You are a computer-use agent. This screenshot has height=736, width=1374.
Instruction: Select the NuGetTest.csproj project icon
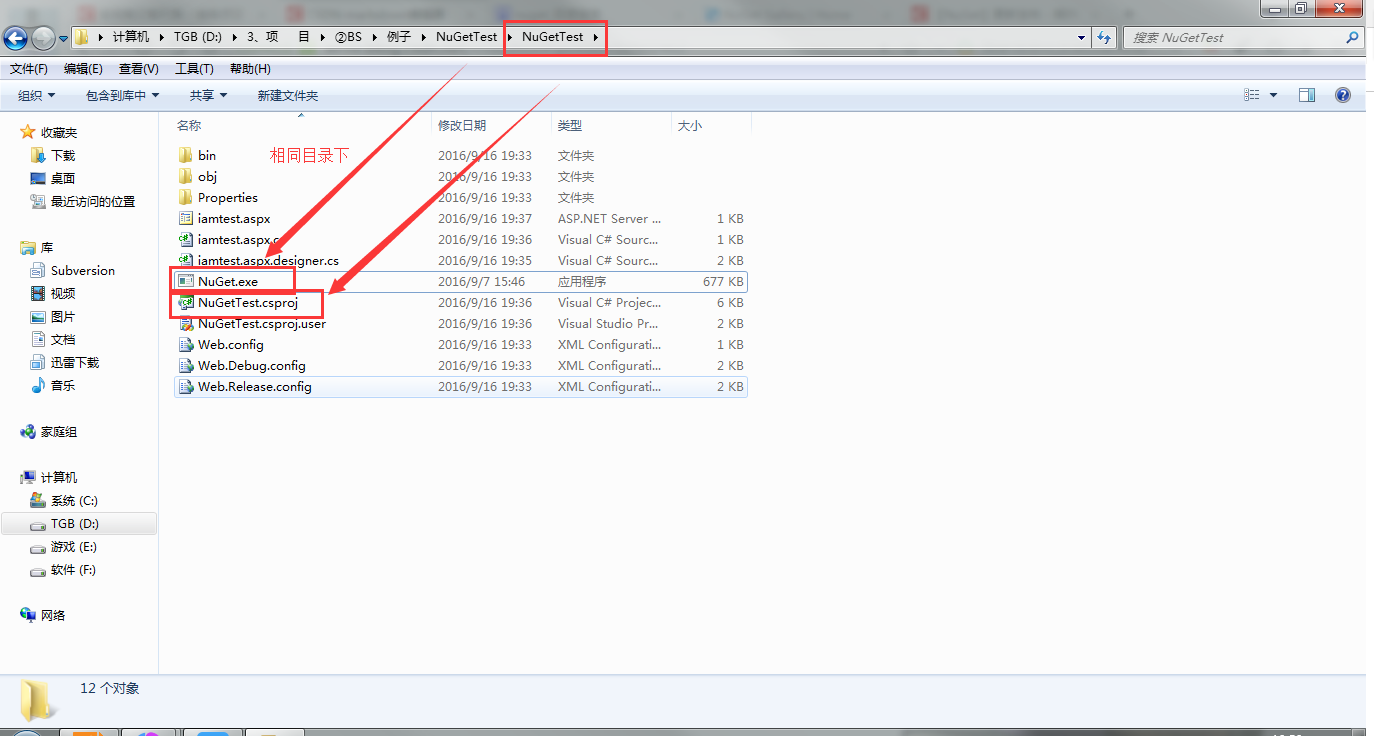[185, 302]
